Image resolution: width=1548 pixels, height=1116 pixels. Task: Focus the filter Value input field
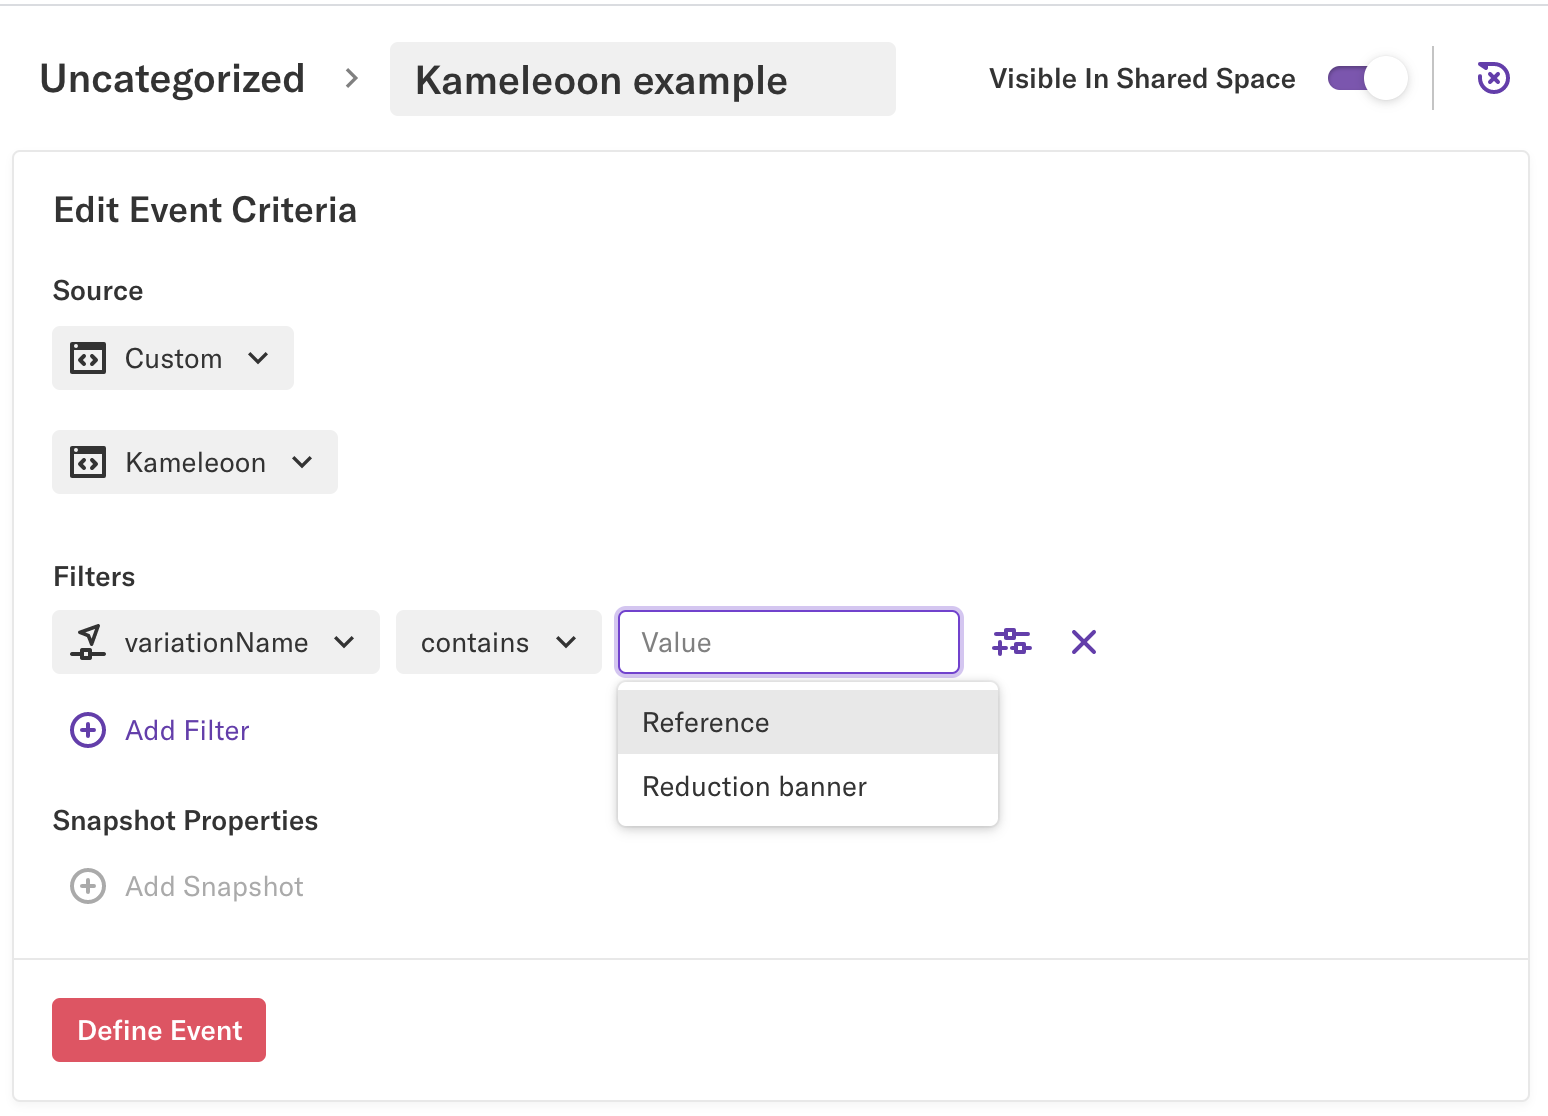point(789,642)
